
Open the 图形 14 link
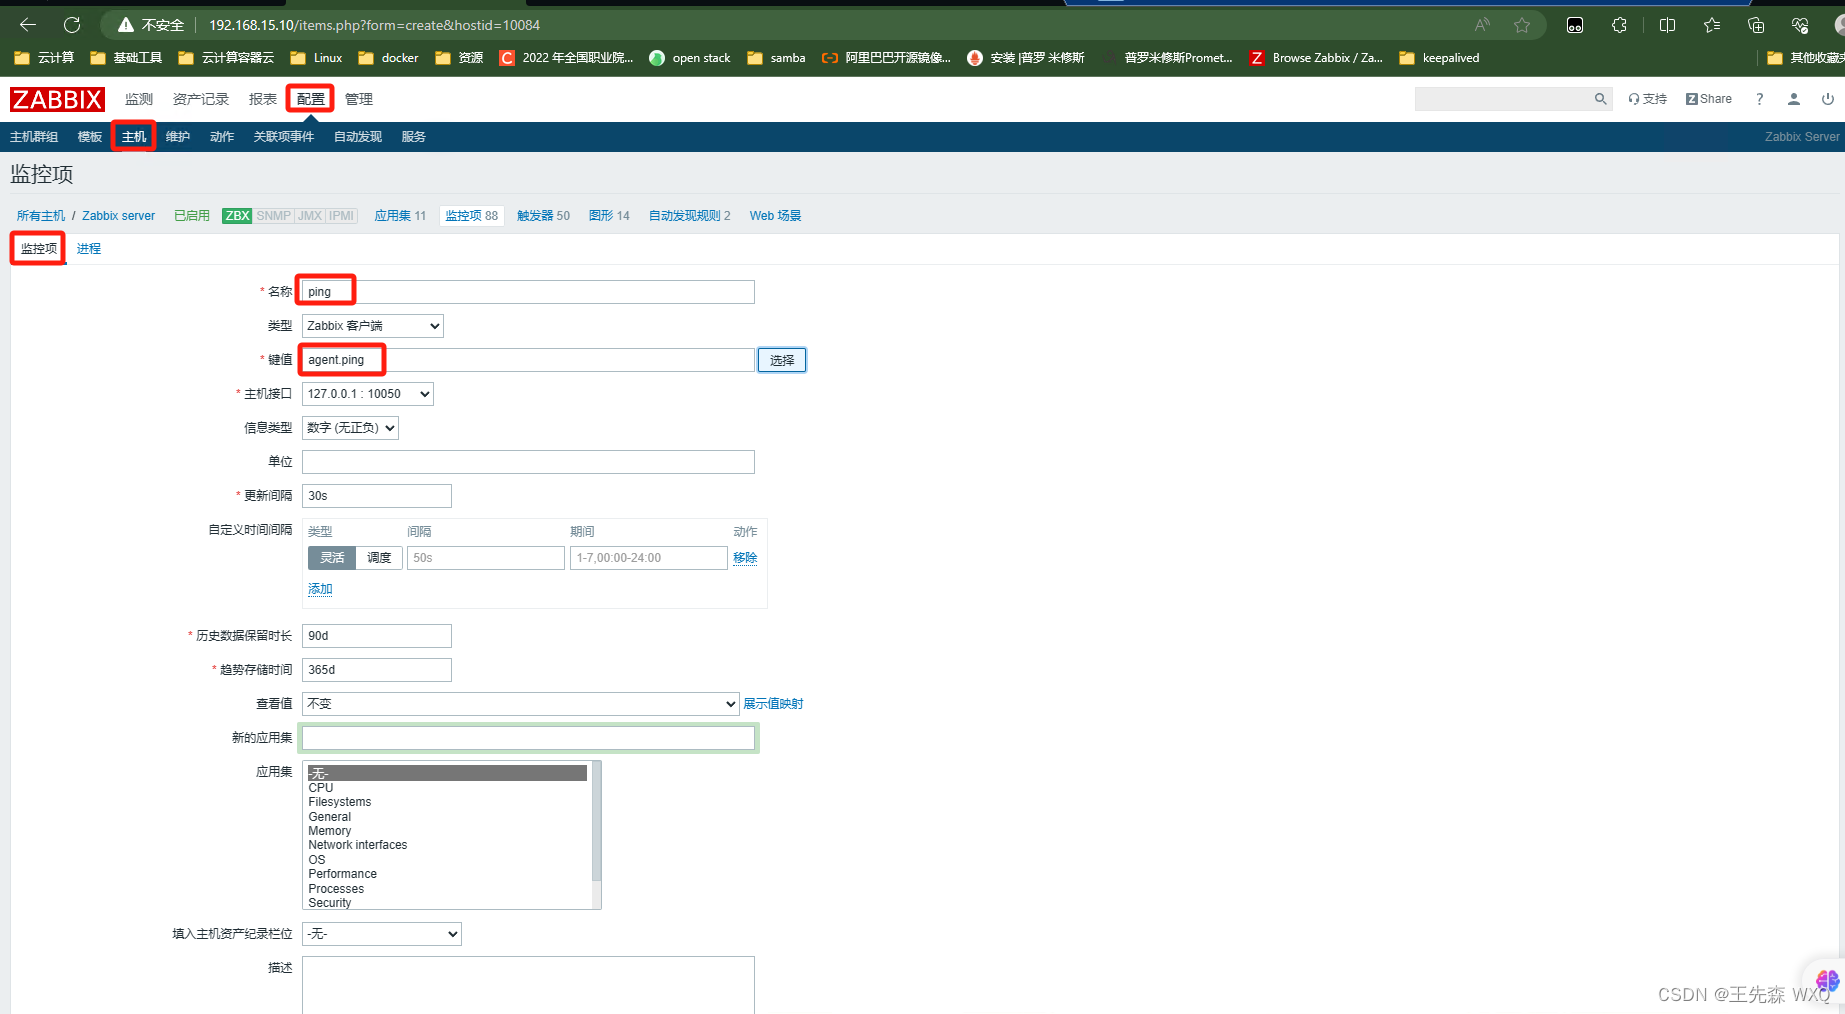(x=609, y=216)
